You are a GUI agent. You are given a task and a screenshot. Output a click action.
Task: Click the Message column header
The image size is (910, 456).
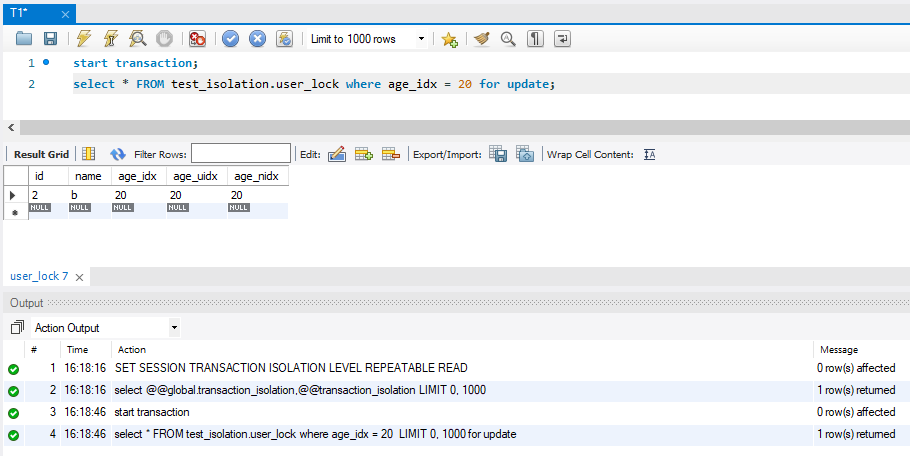coord(839,349)
